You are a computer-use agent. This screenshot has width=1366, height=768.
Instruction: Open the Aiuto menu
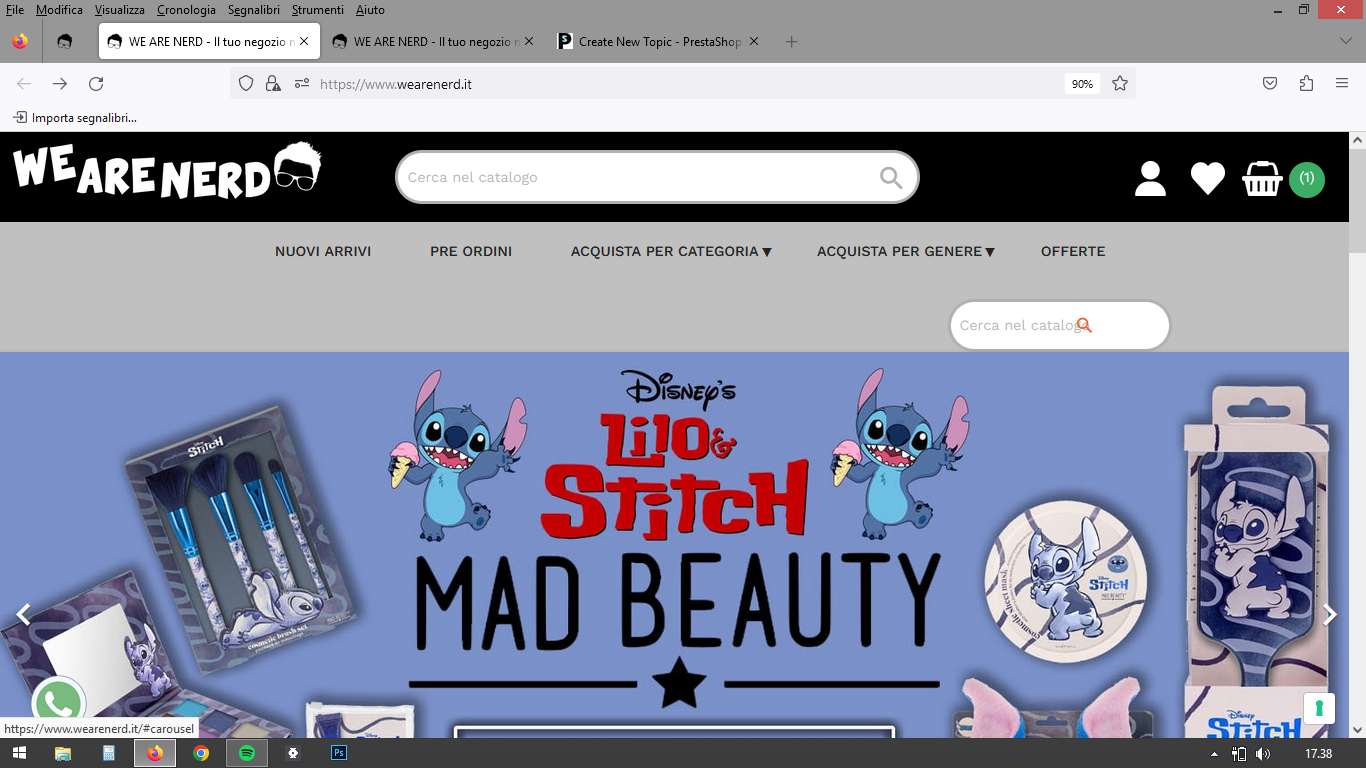pyautogui.click(x=370, y=10)
